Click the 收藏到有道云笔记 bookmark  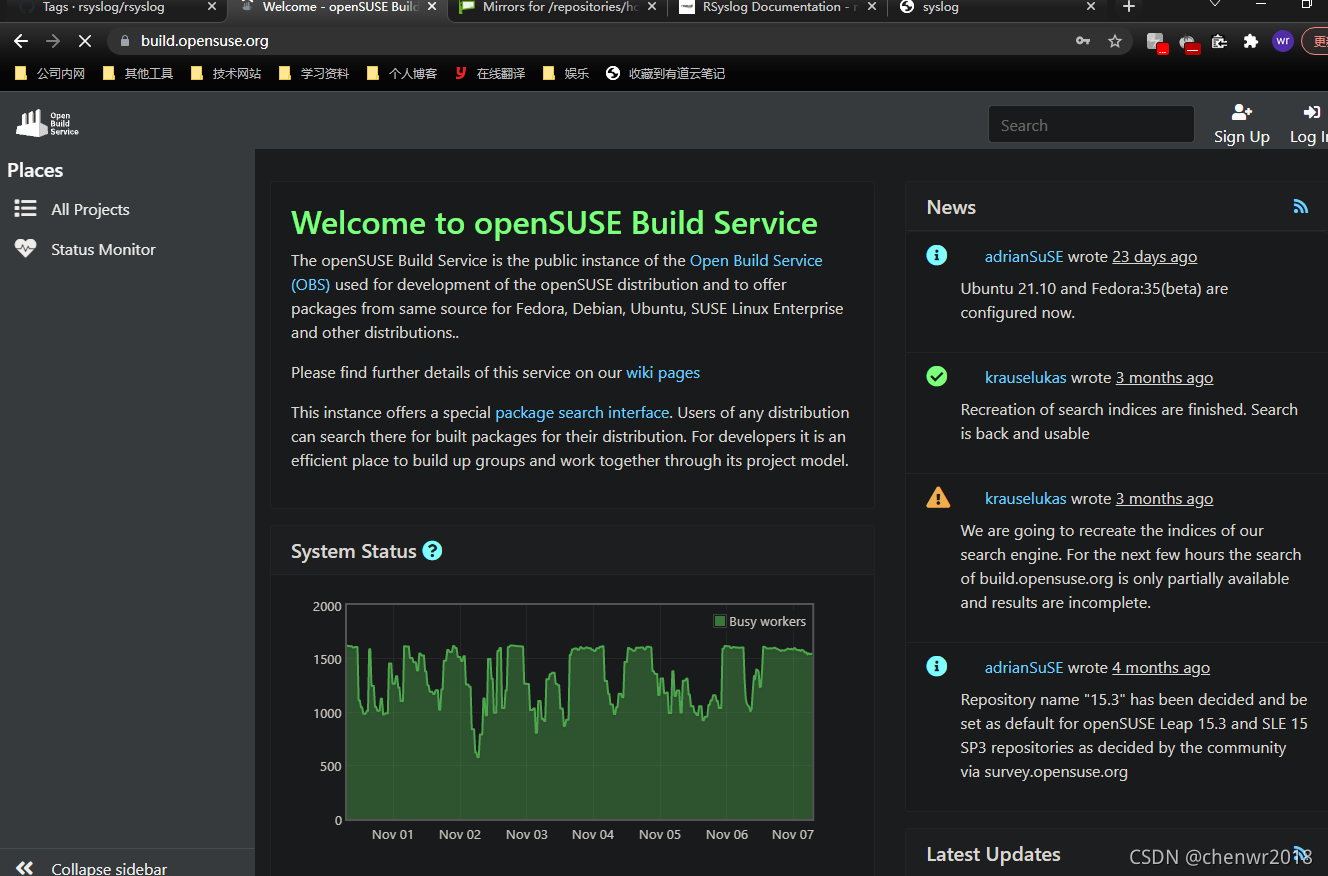665,73
